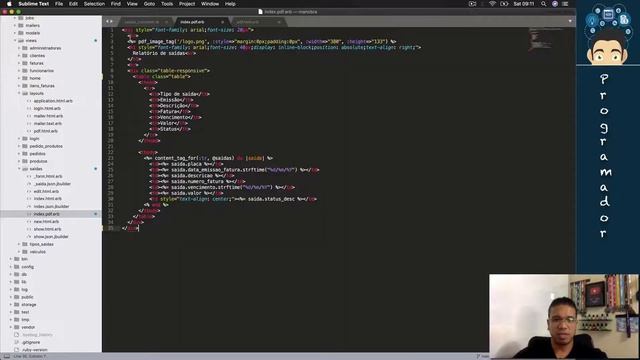This screenshot has width=640, height=360.
Task: Open the Sublime Text application menu
Action: pos(33,4)
